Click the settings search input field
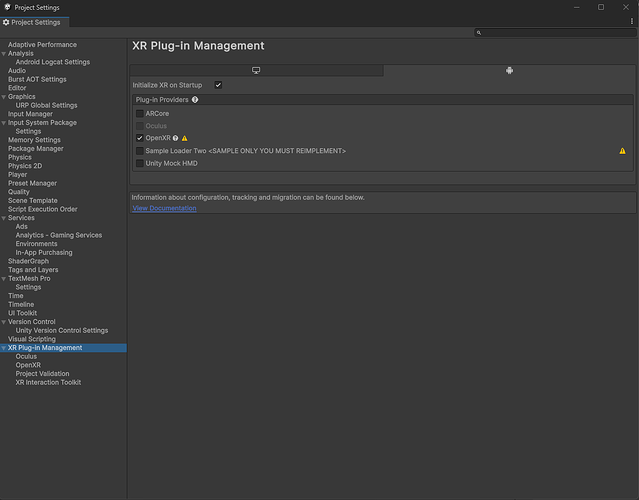This screenshot has height=500, width=639. click(558, 33)
